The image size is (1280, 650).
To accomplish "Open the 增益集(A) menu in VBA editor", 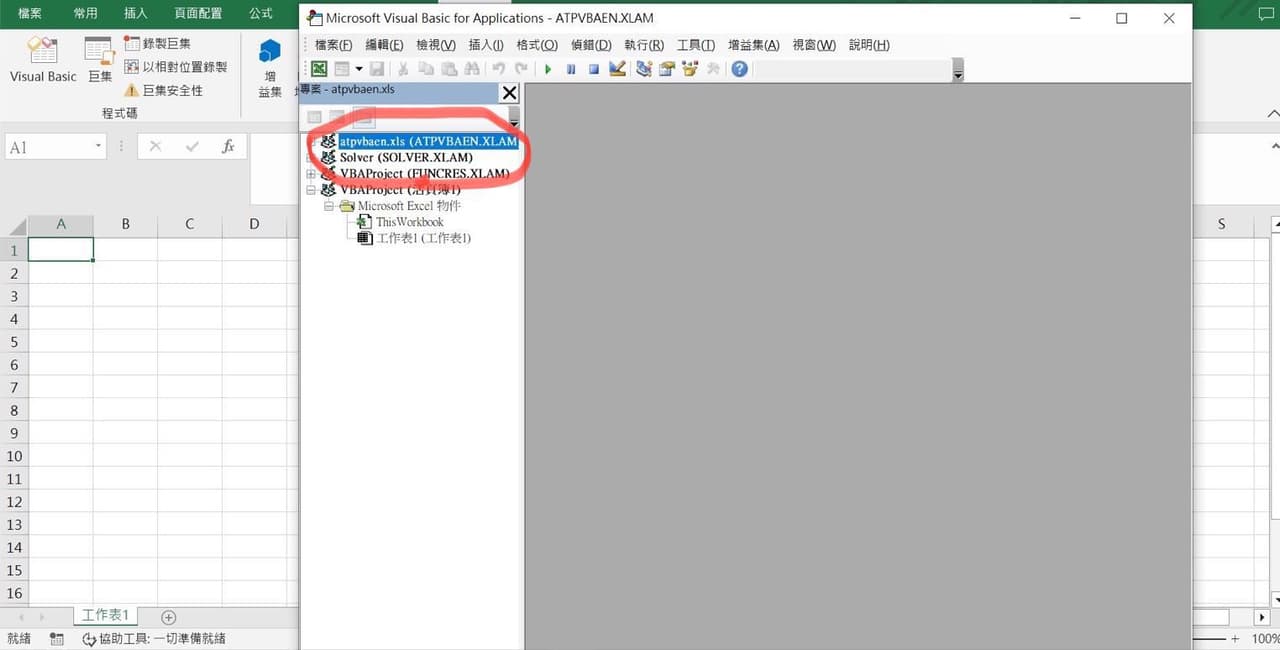I will 754,45.
